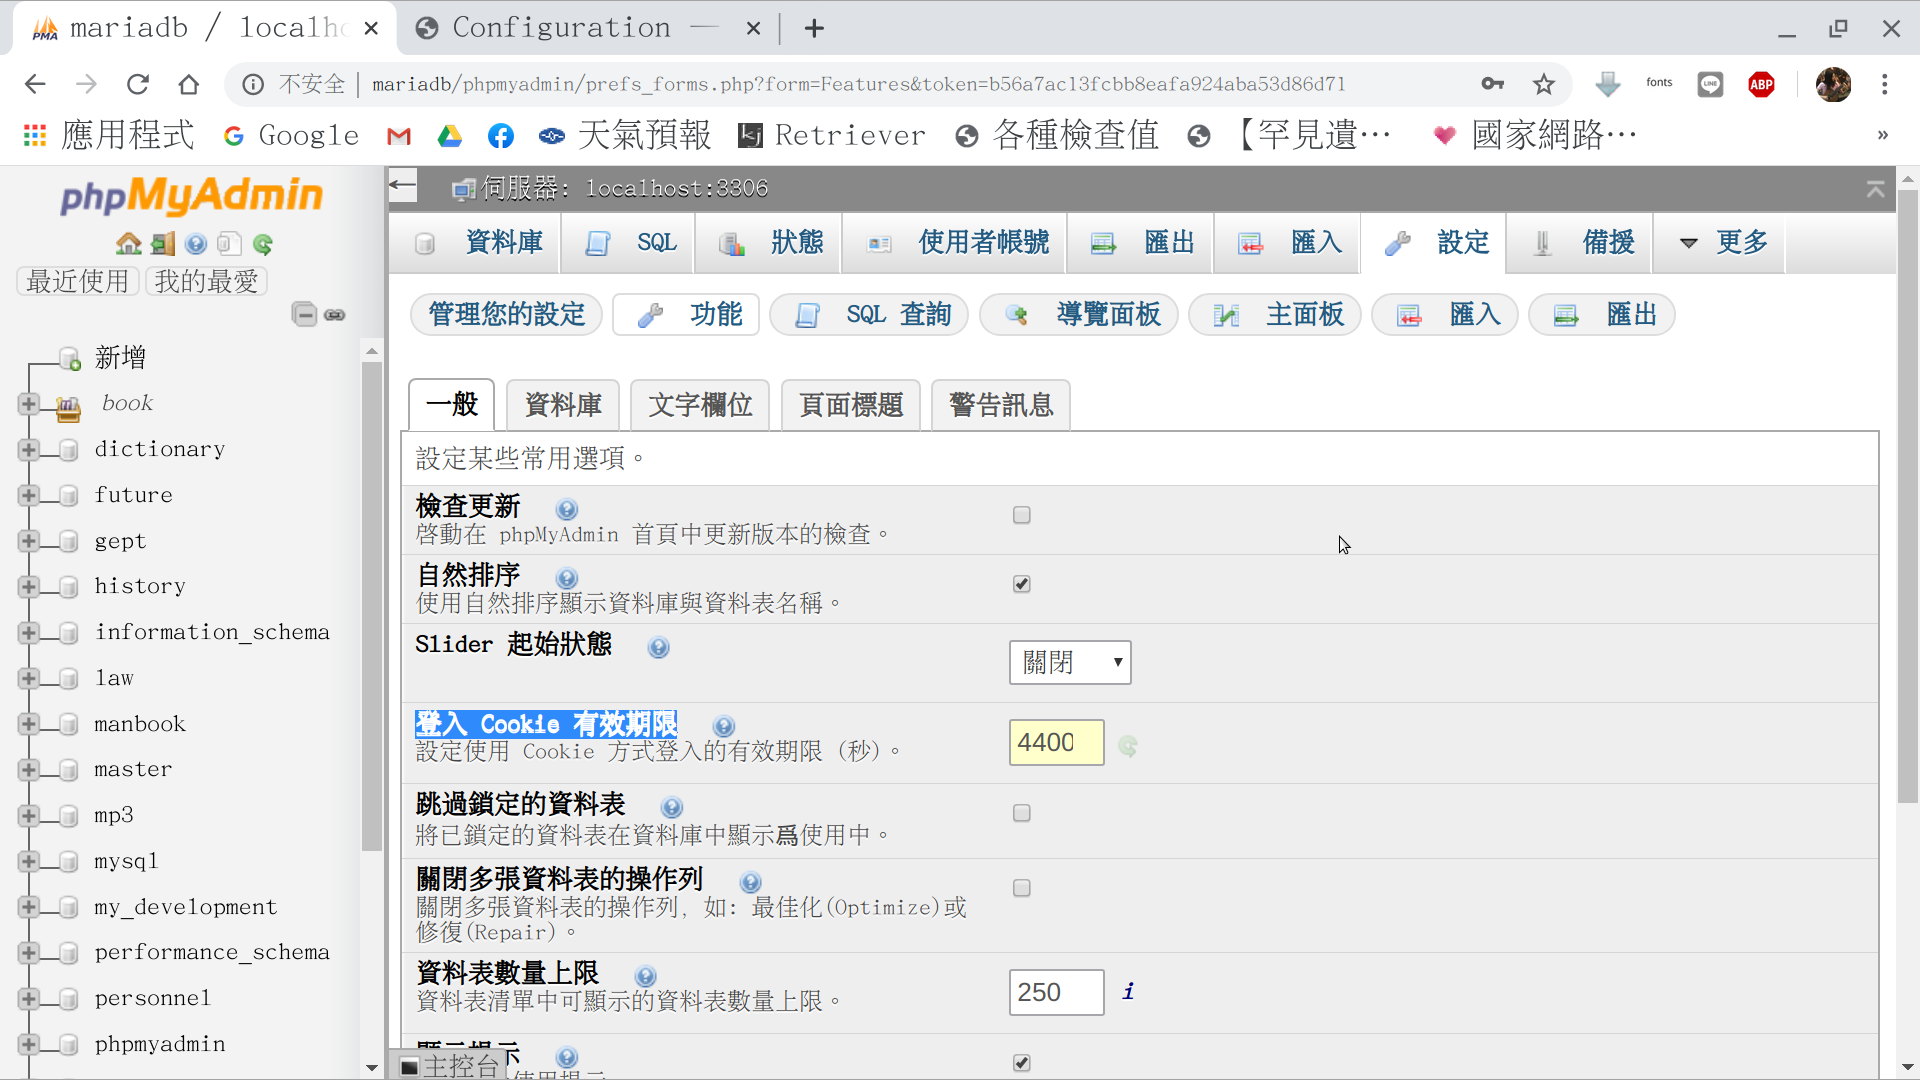Click help icon beside 自然排序

click(x=567, y=578)
